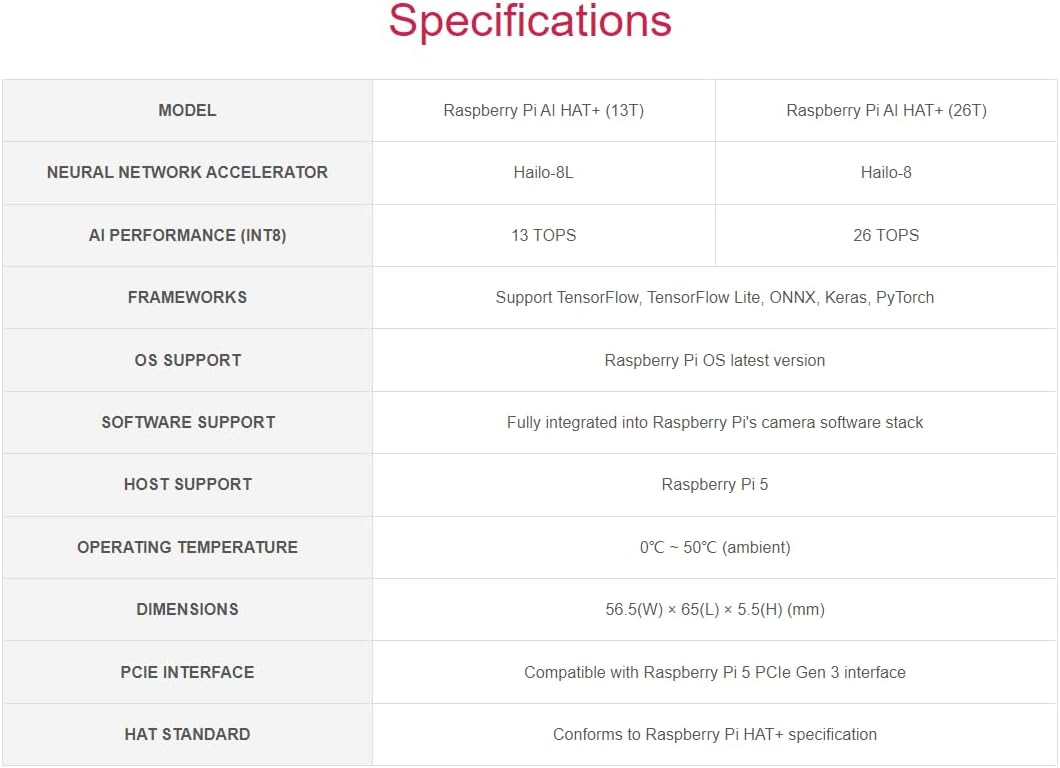Click the Specifications heading

point(530,22)
